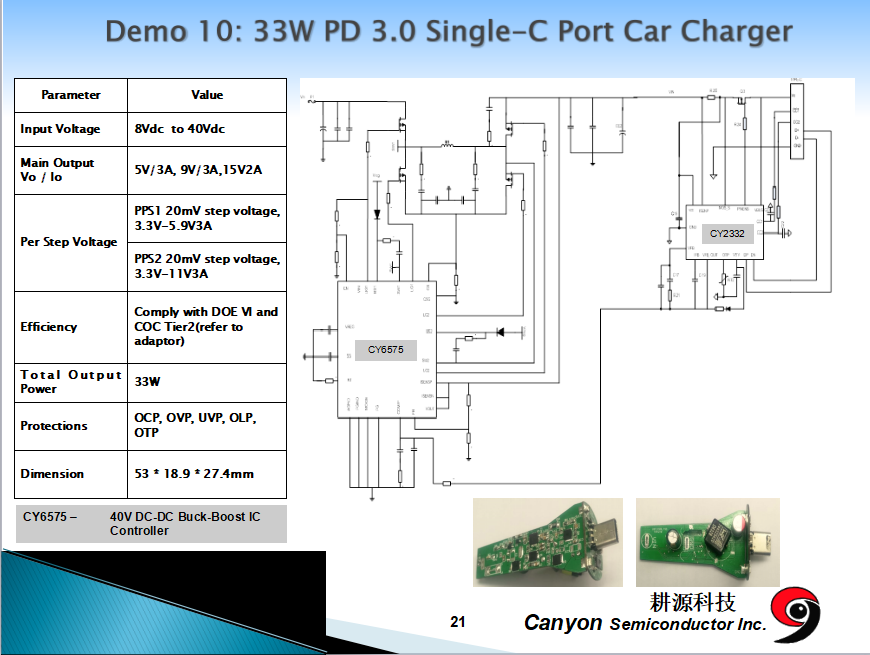Viewport: 870px width, 655px height.
Task: Select the 'Value' header cell
Action: (x=207, y=95)
